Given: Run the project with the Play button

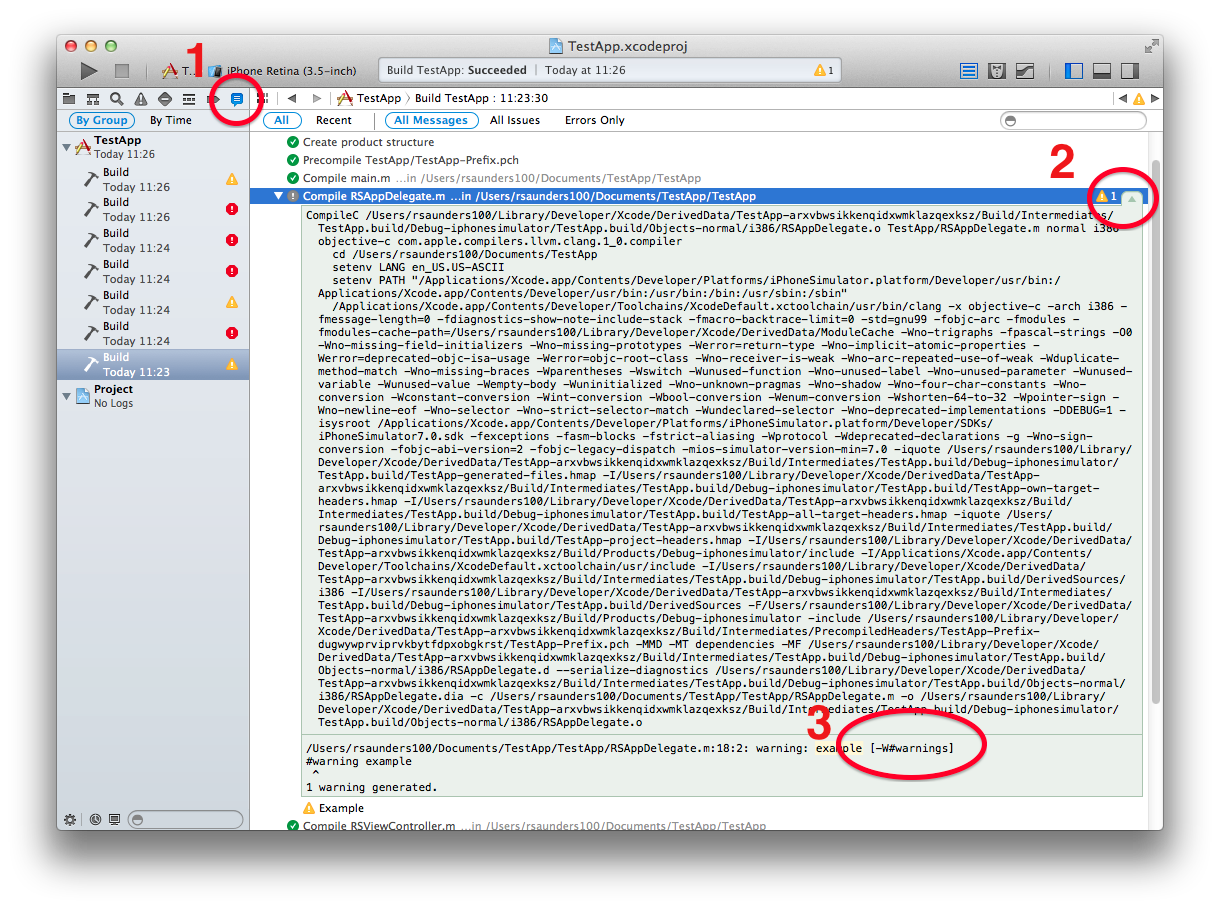Looking at the screenshot, I should tap(89, 71).
